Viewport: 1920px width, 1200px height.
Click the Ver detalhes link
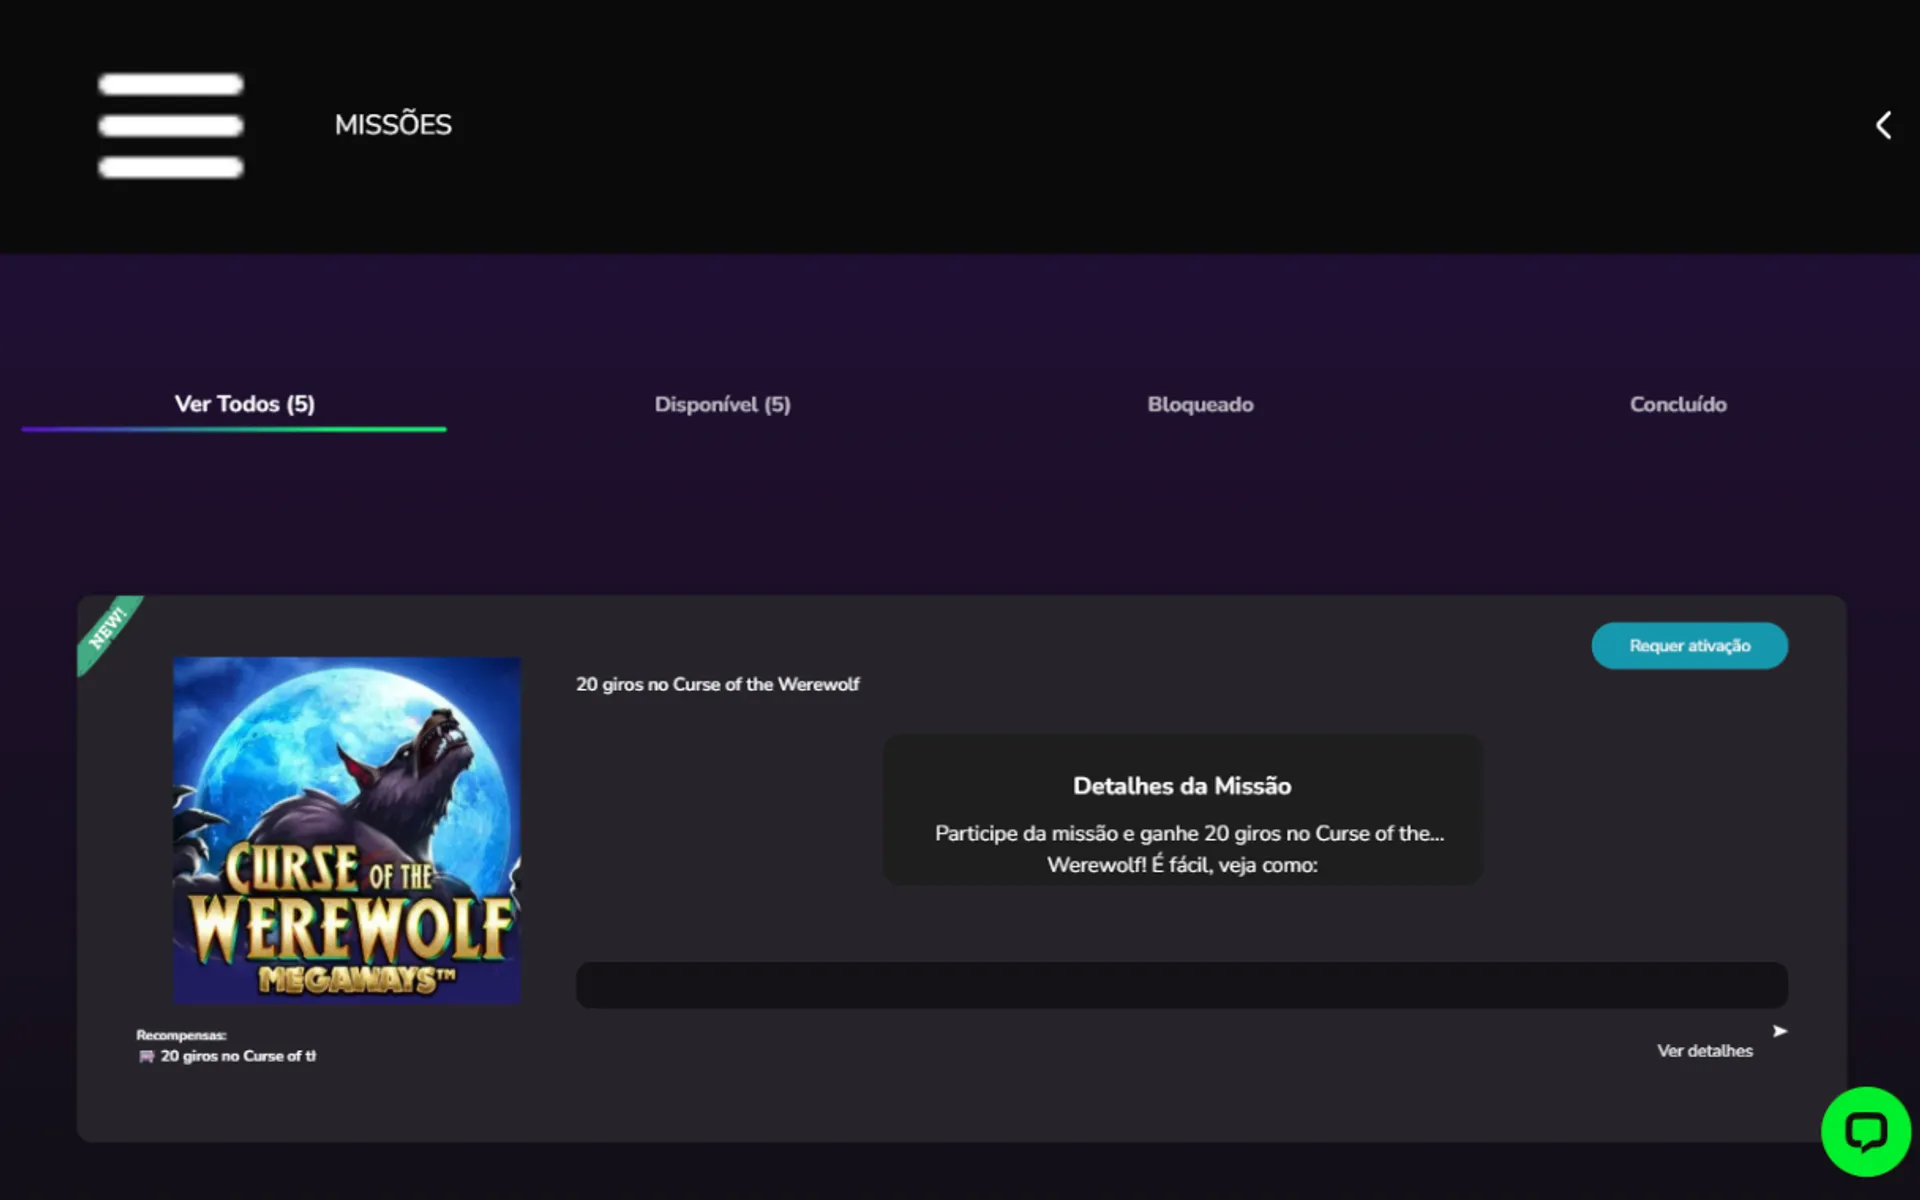1704,1051
